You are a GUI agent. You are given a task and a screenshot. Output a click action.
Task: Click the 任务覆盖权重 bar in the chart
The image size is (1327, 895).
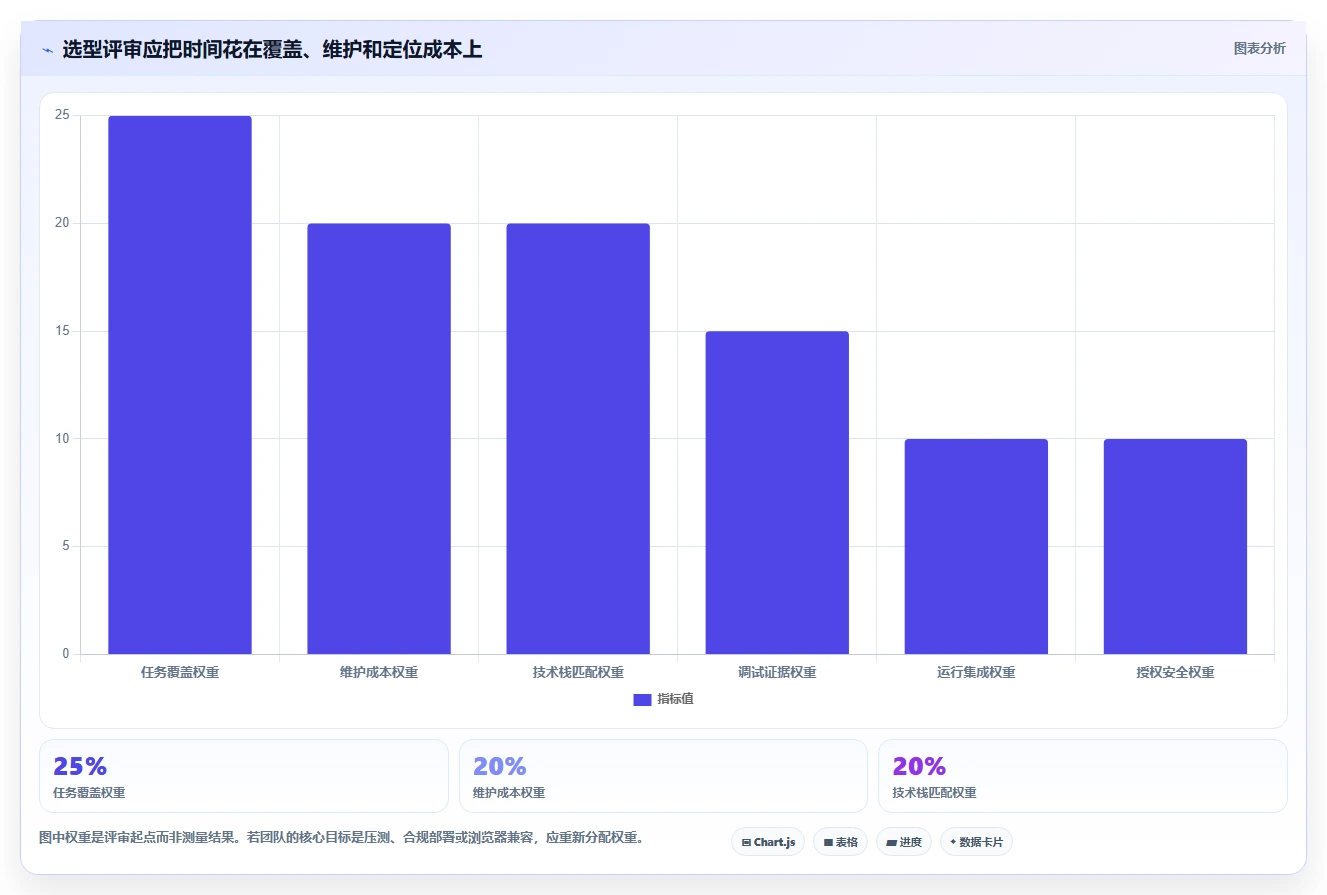(x=180, y=385)
